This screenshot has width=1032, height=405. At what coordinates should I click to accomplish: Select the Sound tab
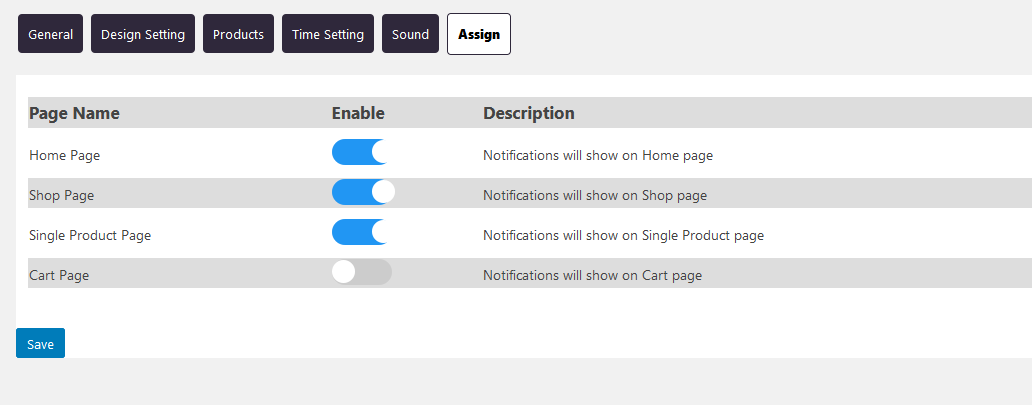pos(410,34)
